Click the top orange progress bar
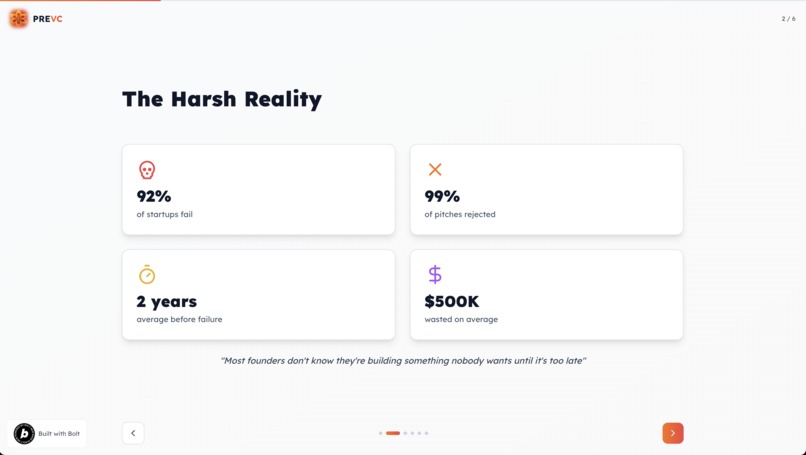This screenshot has height=455, width=806. click(80, 1)
